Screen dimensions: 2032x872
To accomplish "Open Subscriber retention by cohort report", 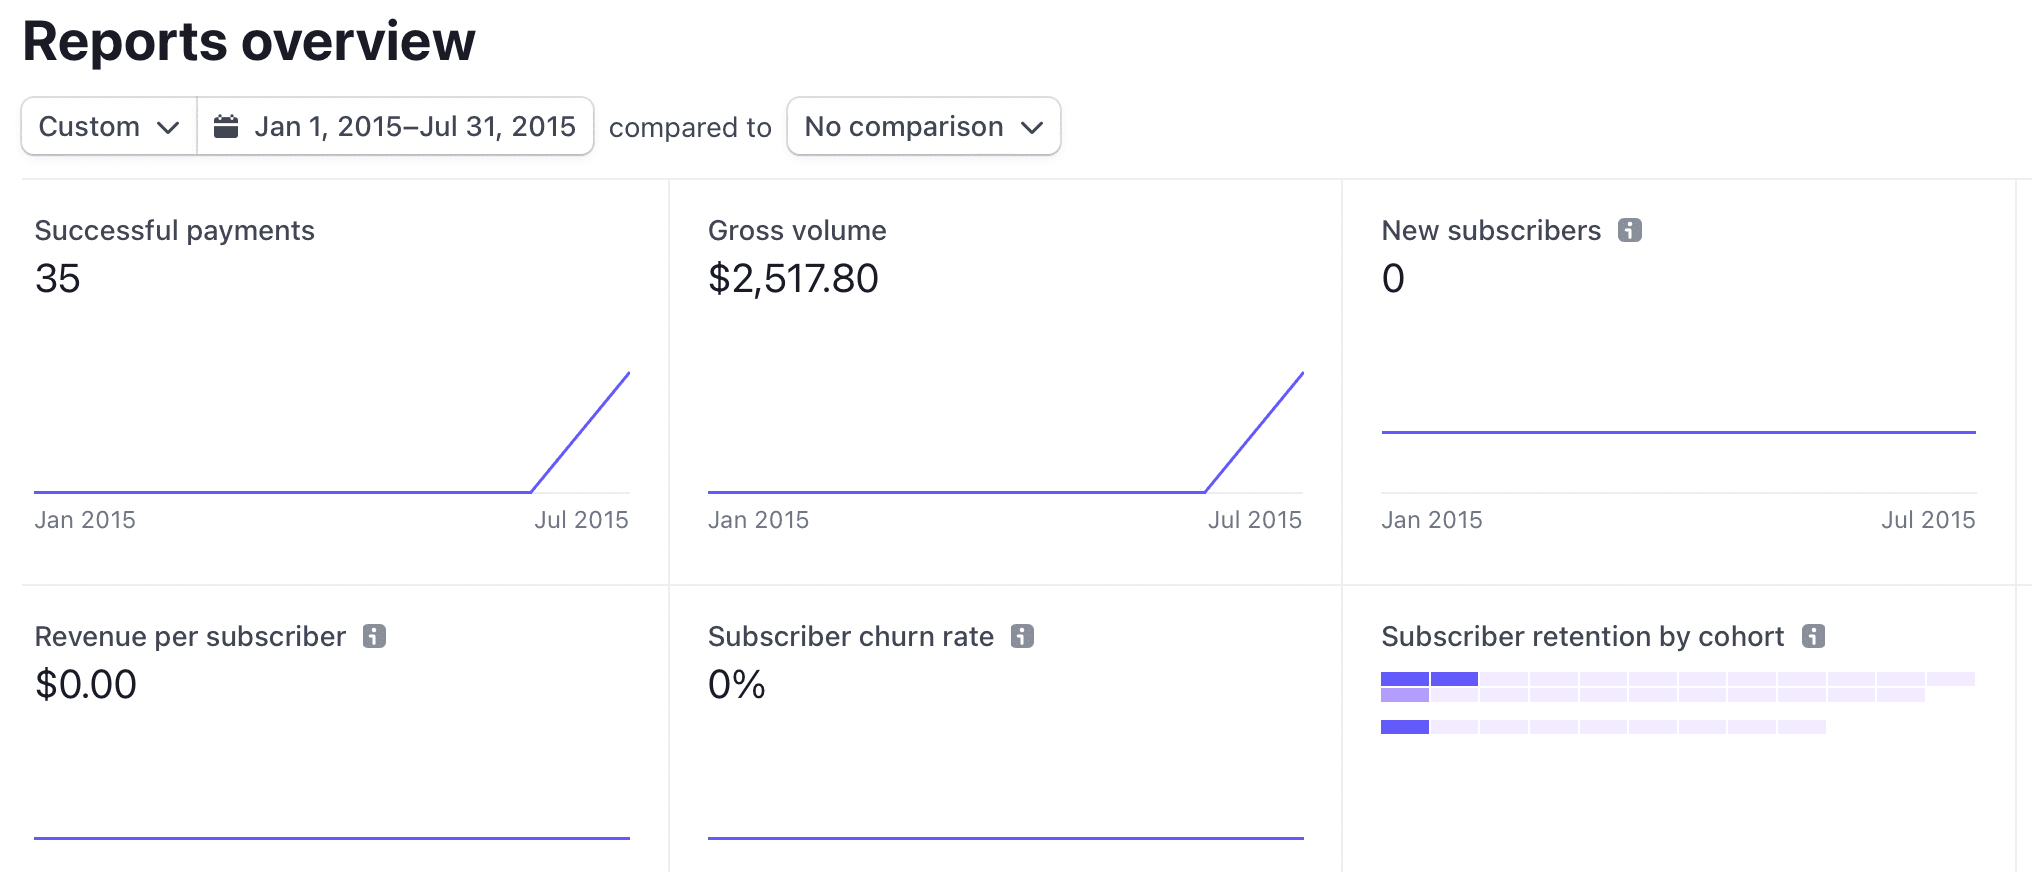I will click(x=1582, y=636).
